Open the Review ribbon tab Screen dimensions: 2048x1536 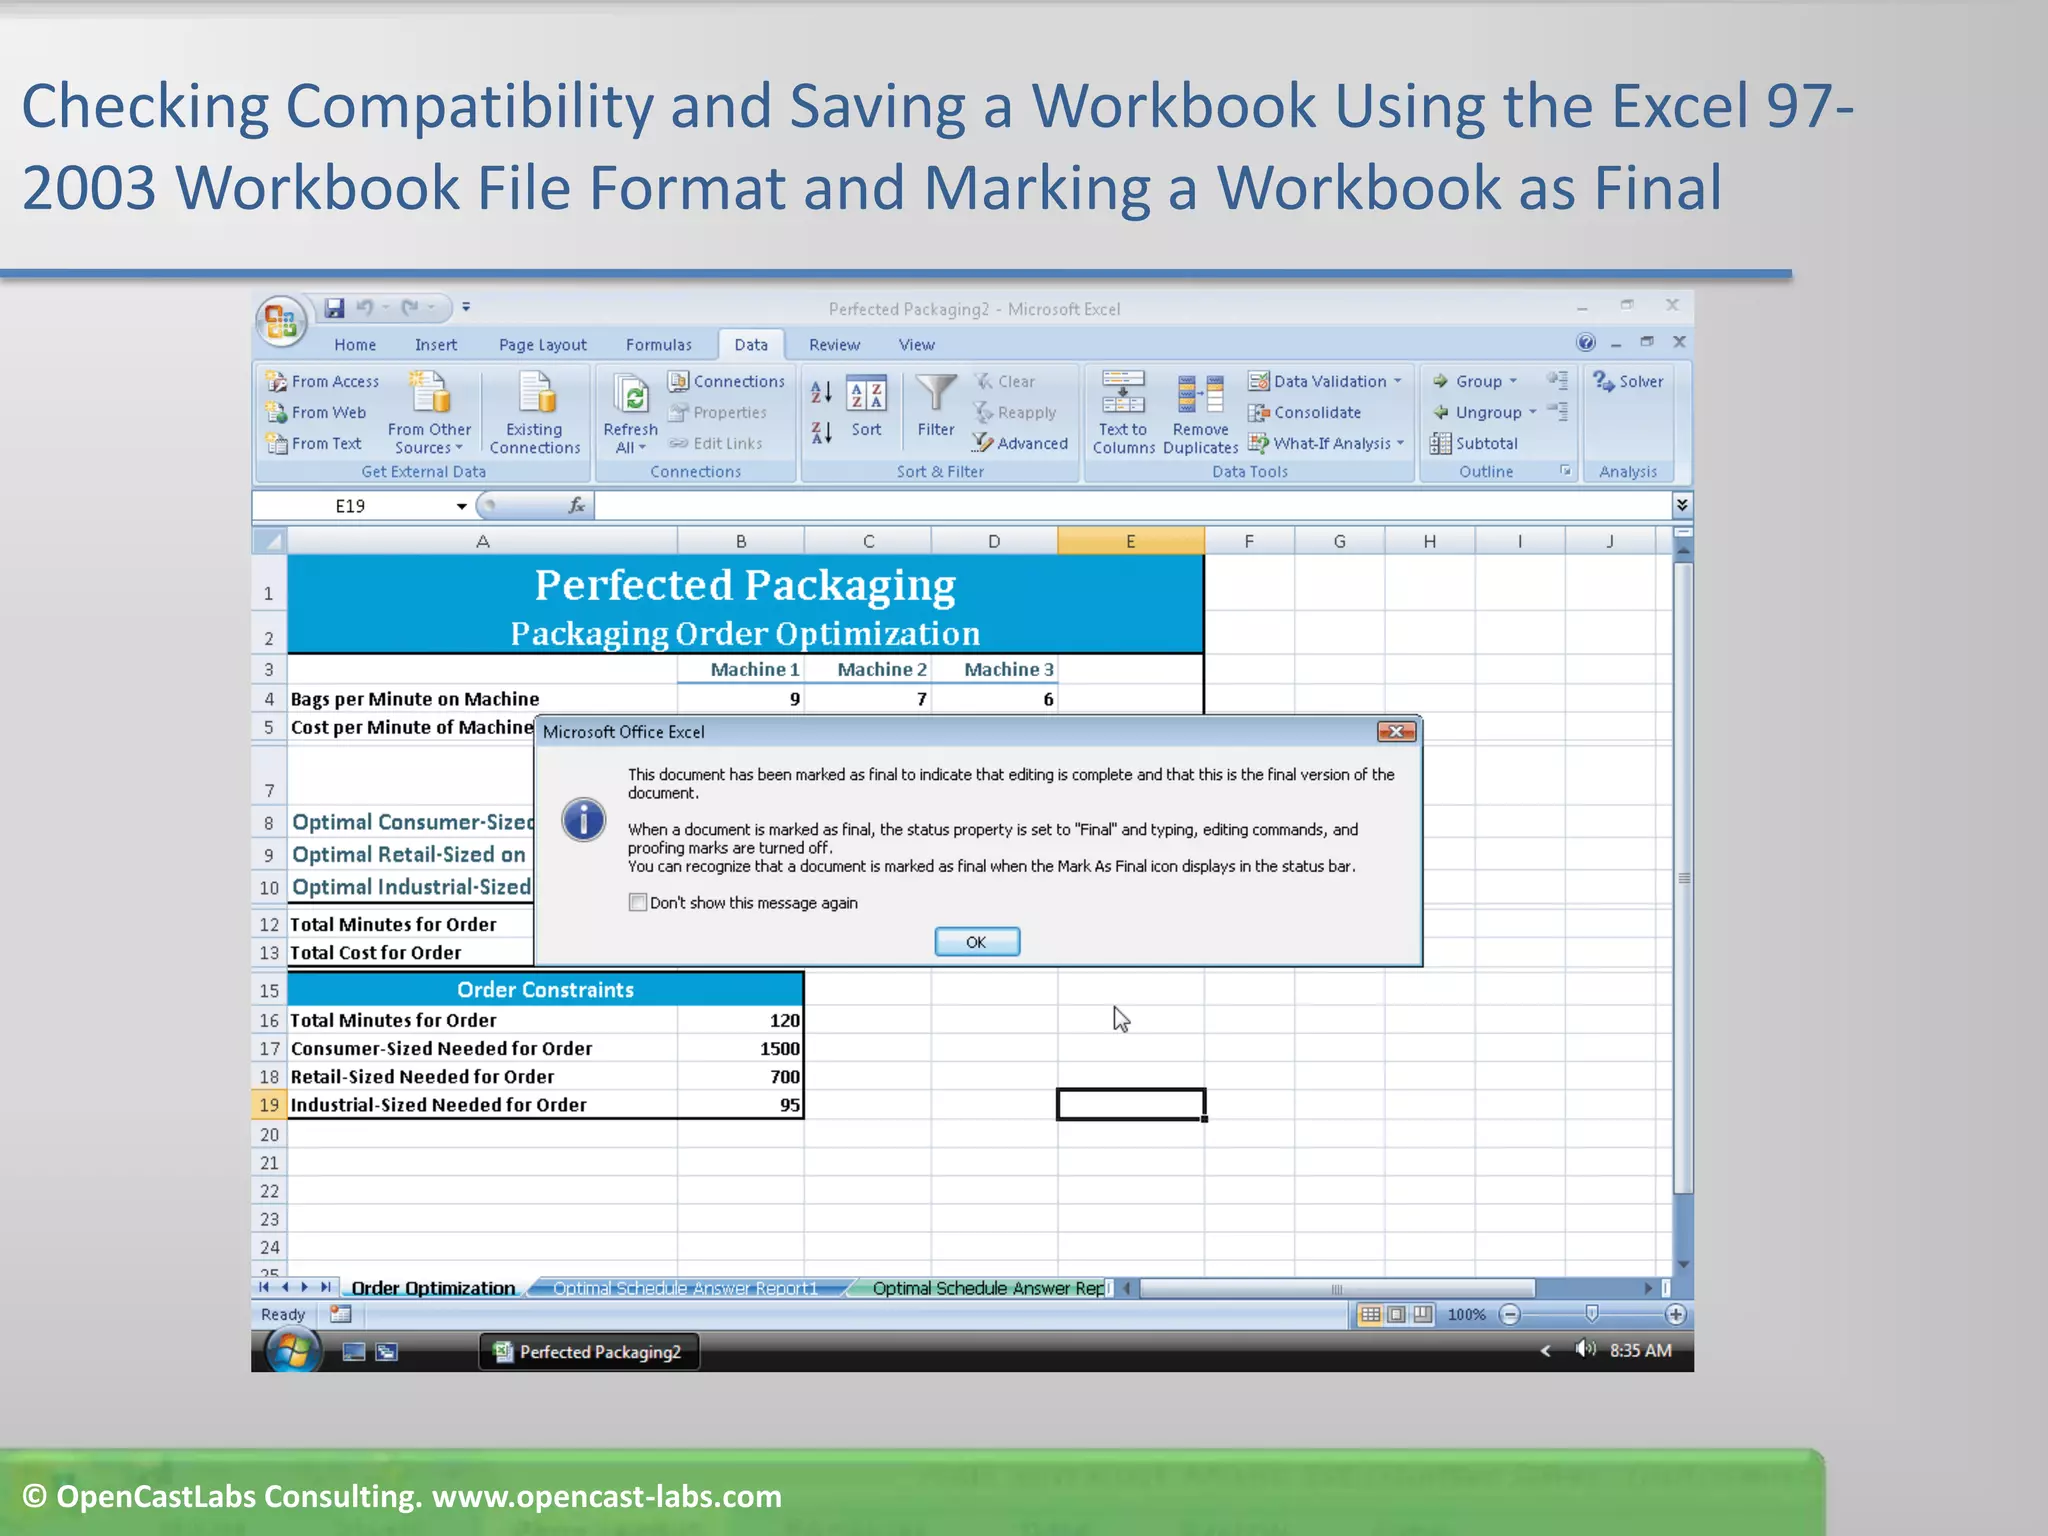point(834,345)
